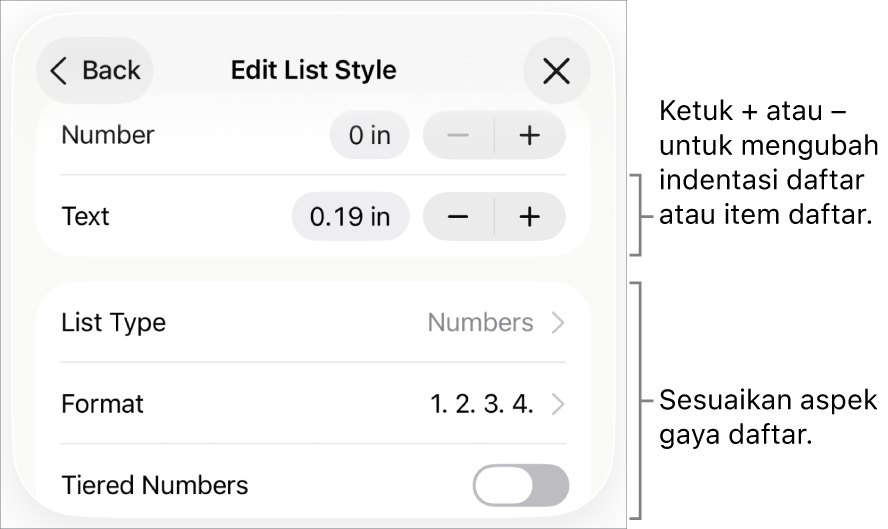Increase the Number indent with plus
Image resolution: width=888 pixels, height=529 pixels.
[530, 136]
